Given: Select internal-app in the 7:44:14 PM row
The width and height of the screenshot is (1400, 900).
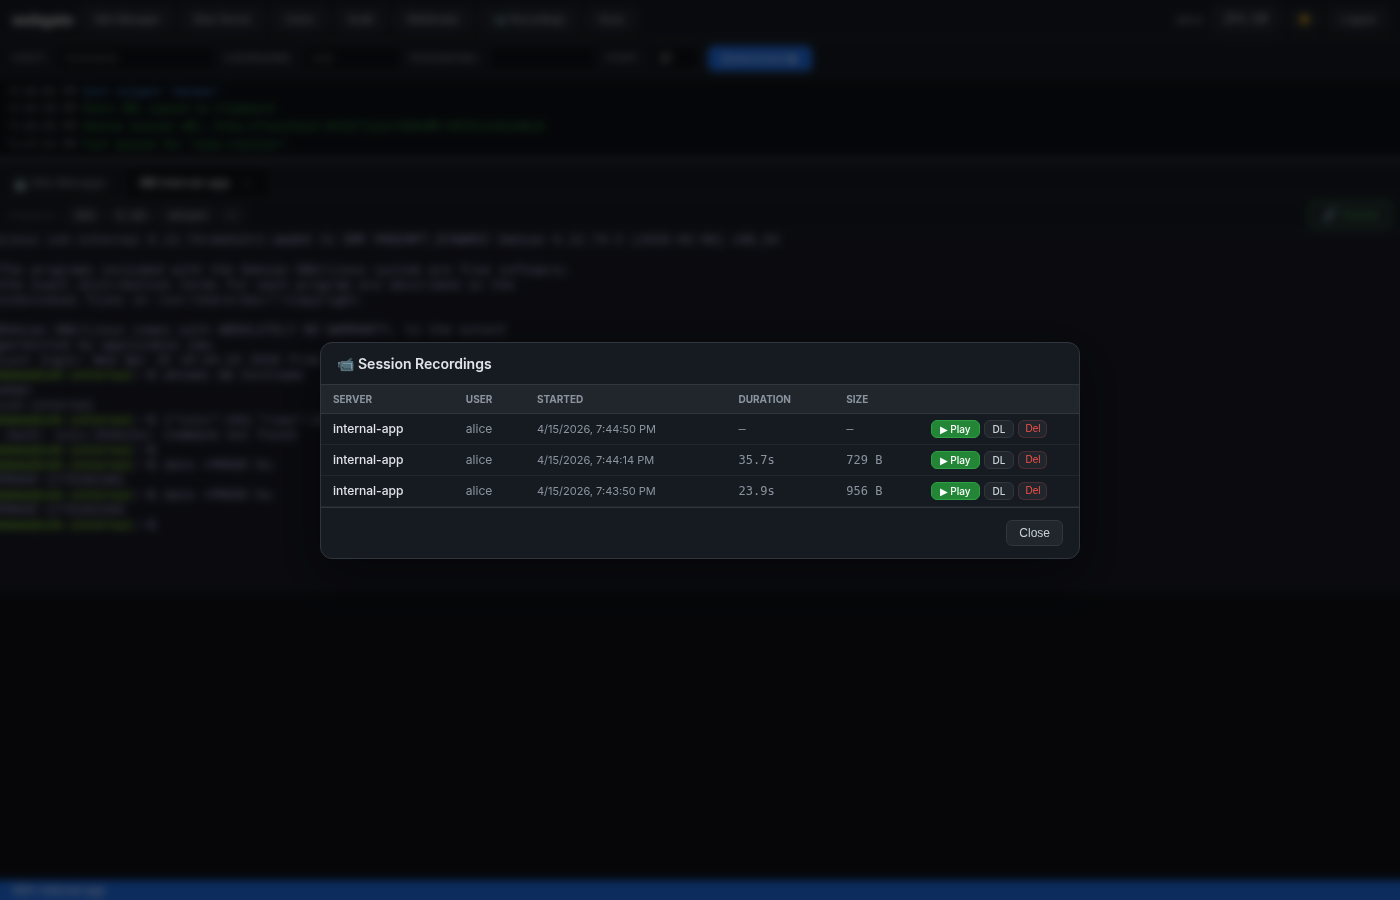Looking at the screenshot, I should point(368,460).
